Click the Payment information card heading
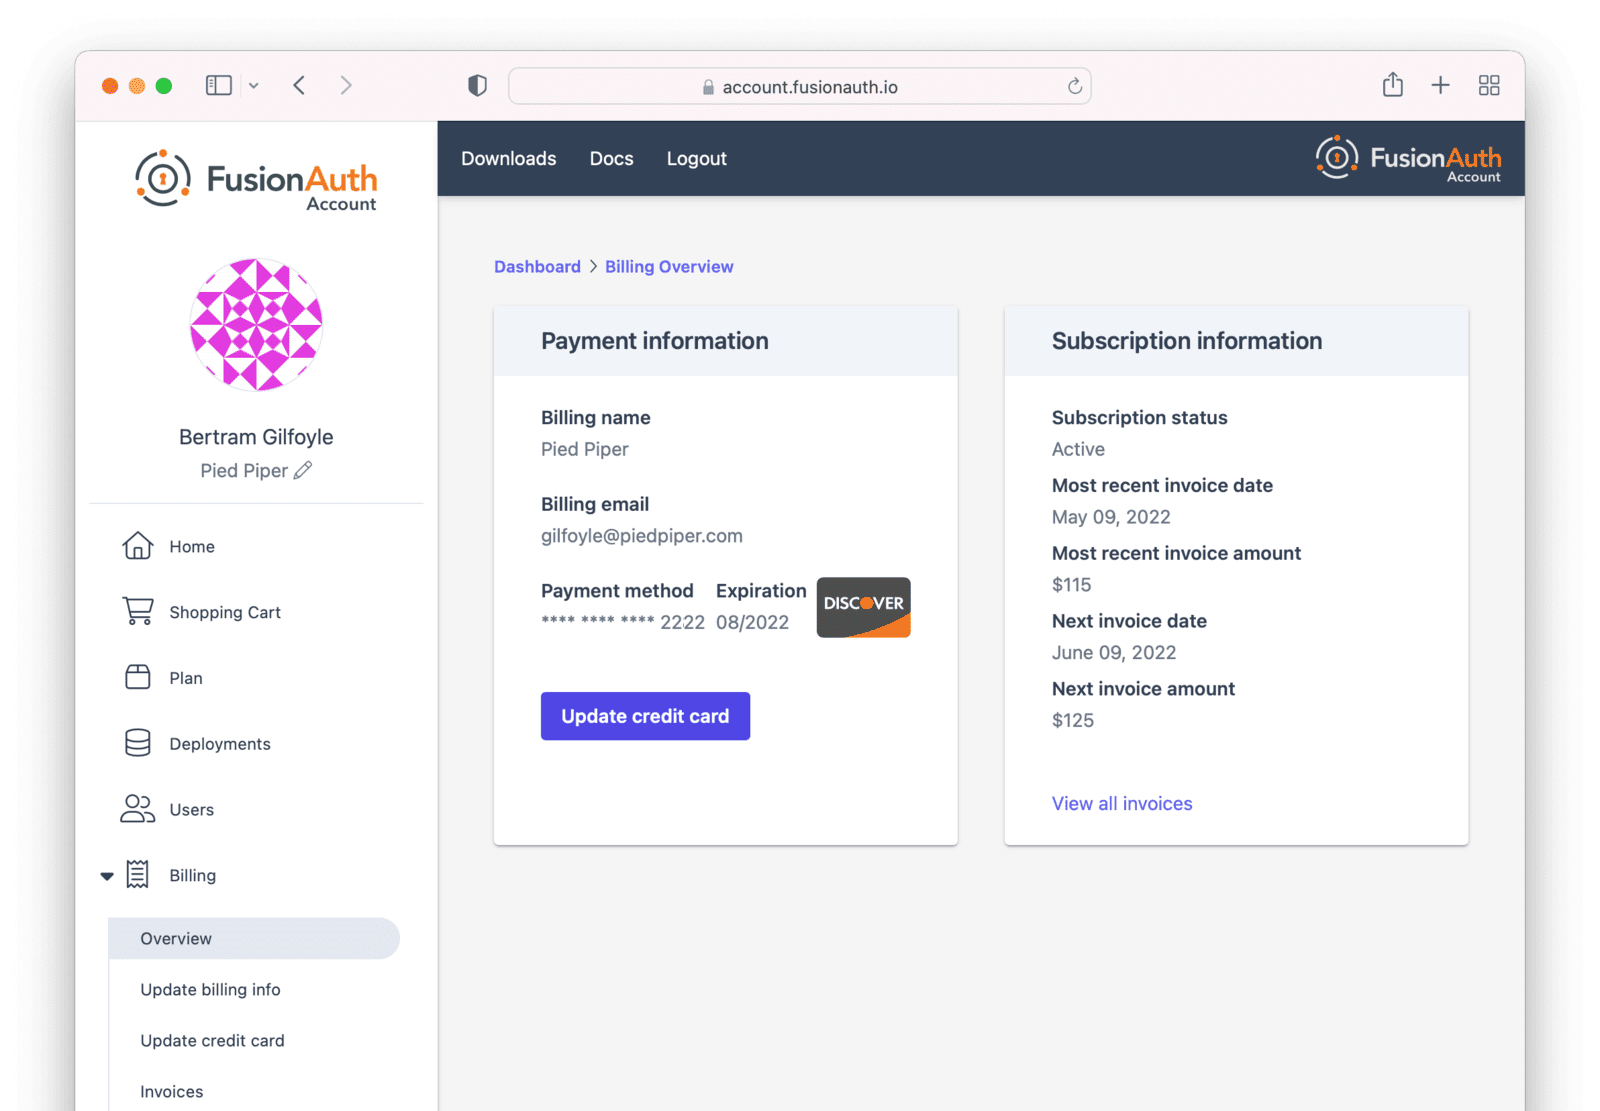Viewport: 1600px width, 1111px height. click(x=655, y=341)
